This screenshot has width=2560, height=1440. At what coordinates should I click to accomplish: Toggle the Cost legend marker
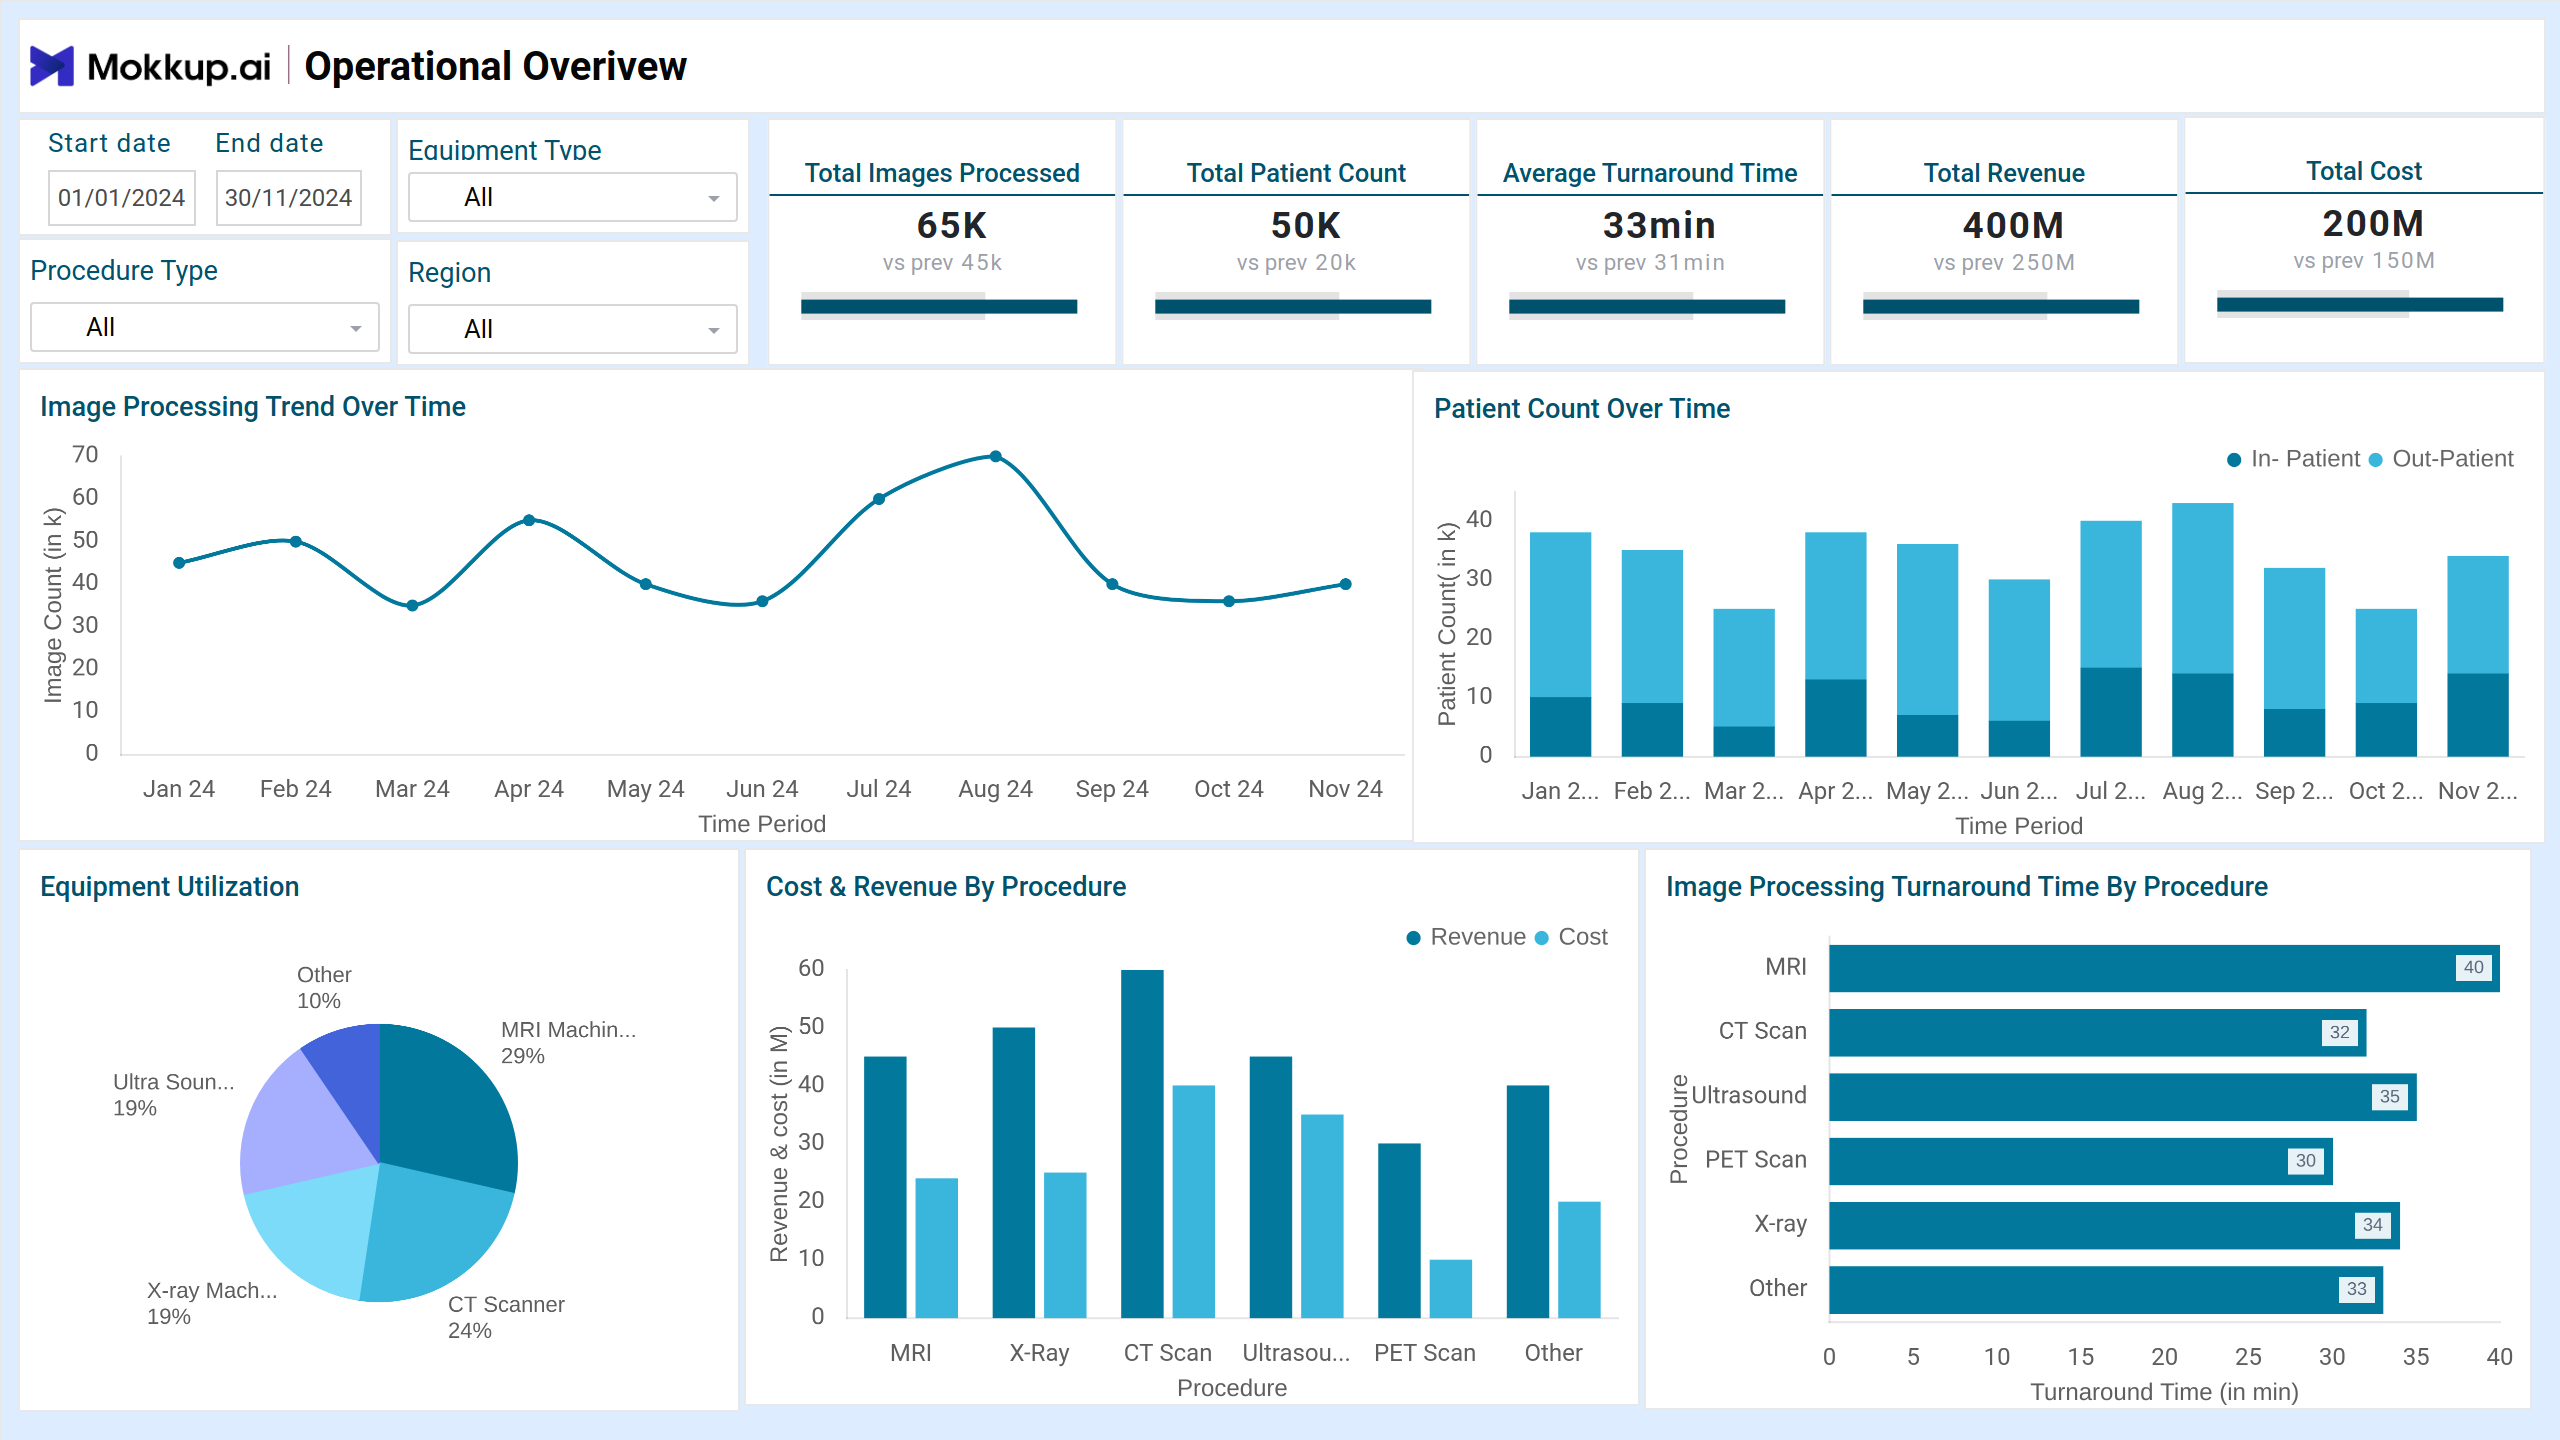(1542, 938)
